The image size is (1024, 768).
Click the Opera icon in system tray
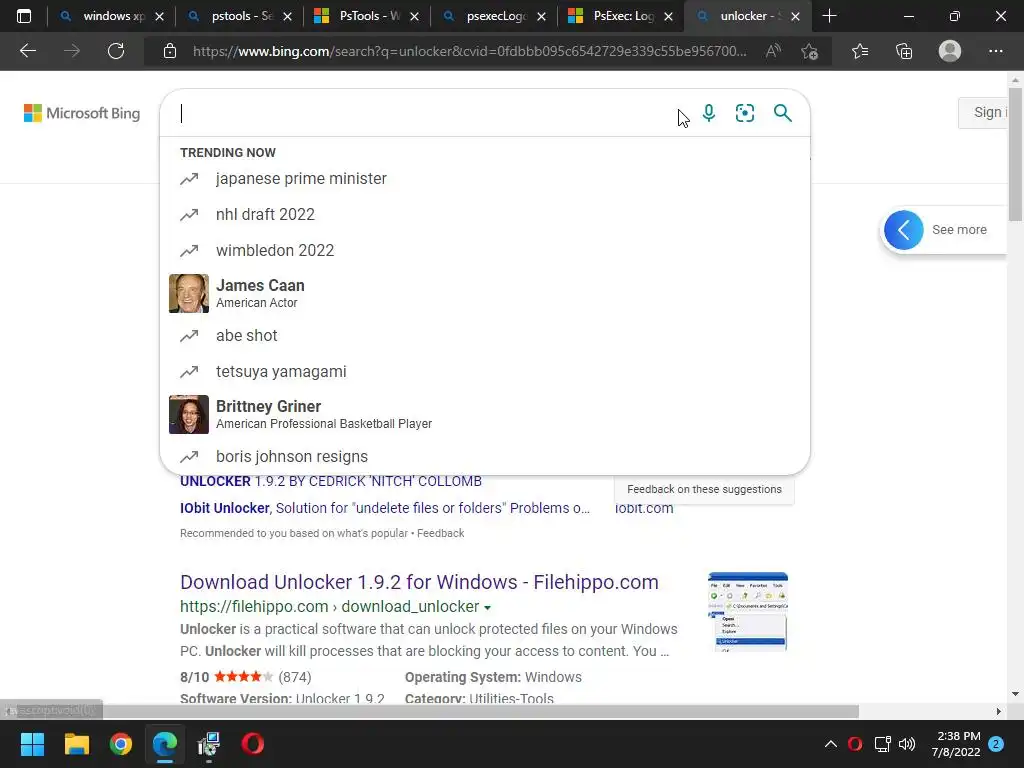coord(855,744)
